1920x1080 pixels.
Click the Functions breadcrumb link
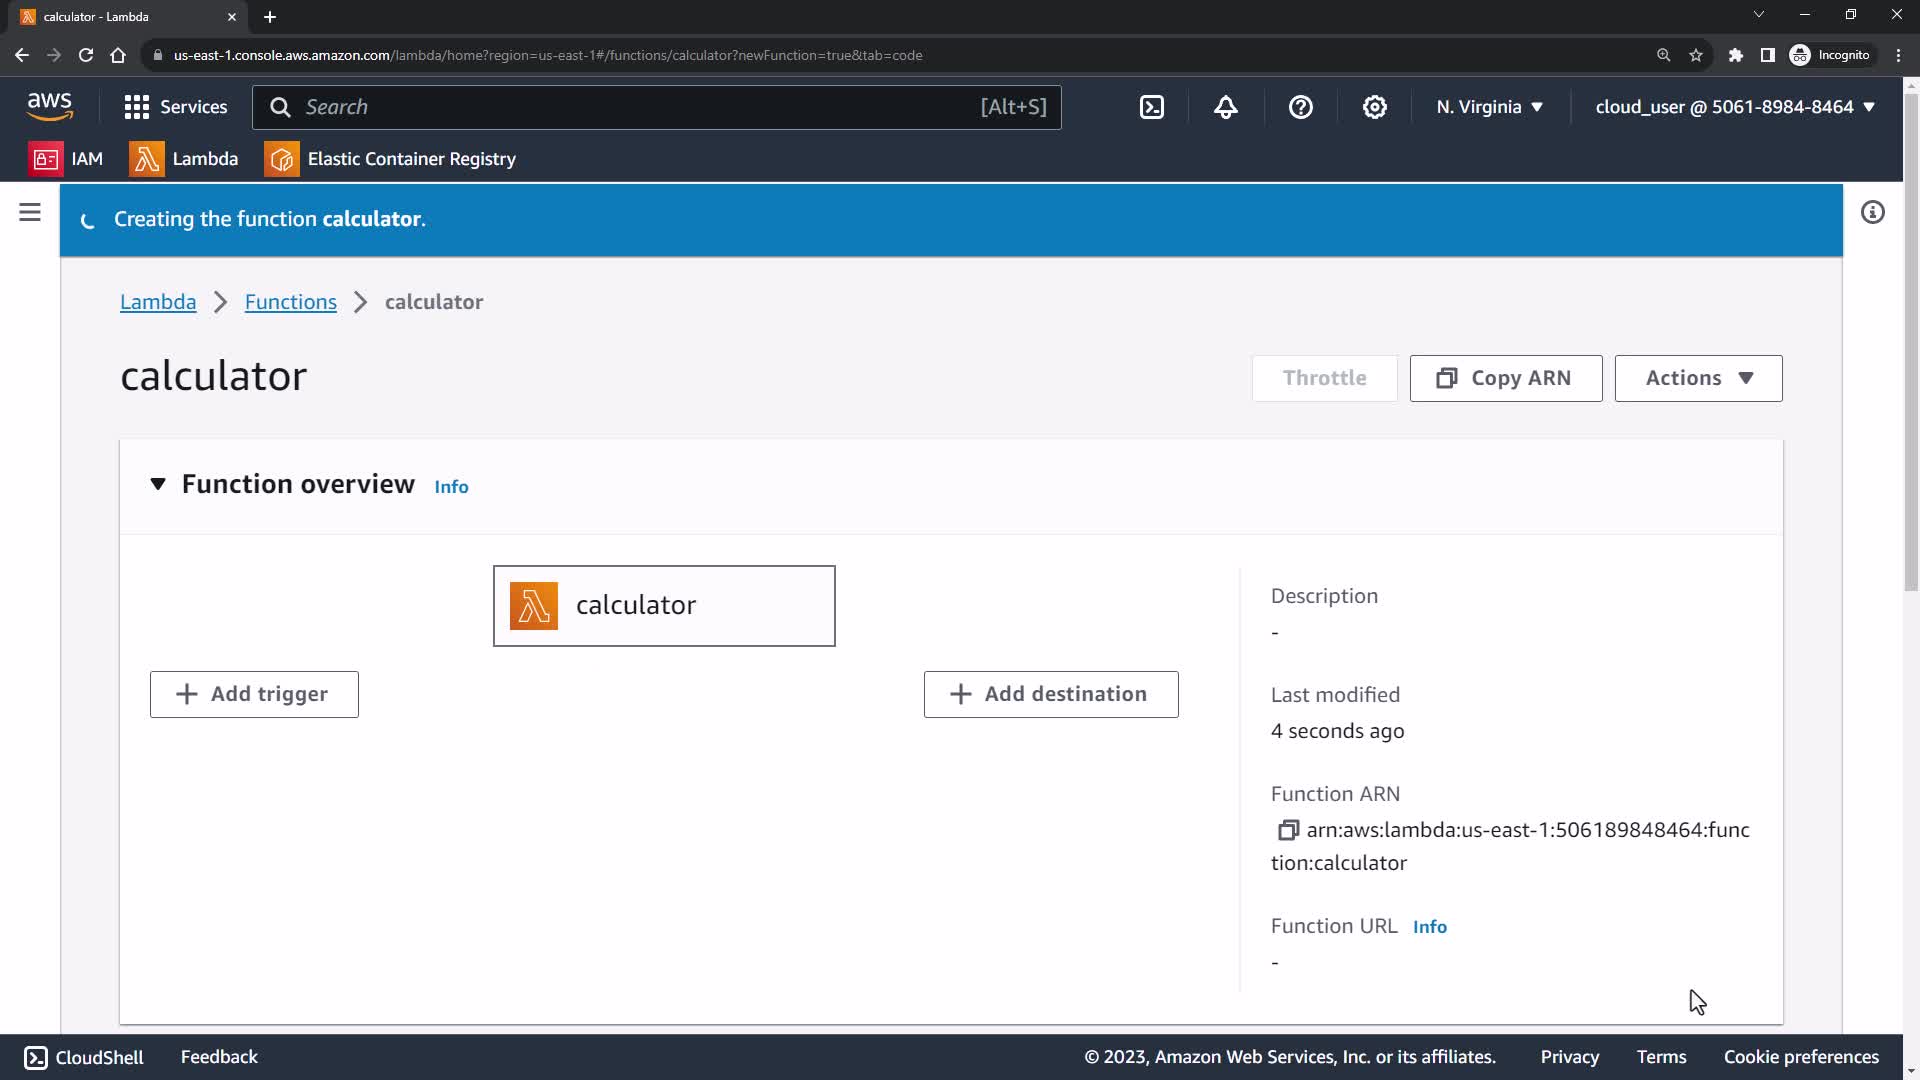(290, 302)
